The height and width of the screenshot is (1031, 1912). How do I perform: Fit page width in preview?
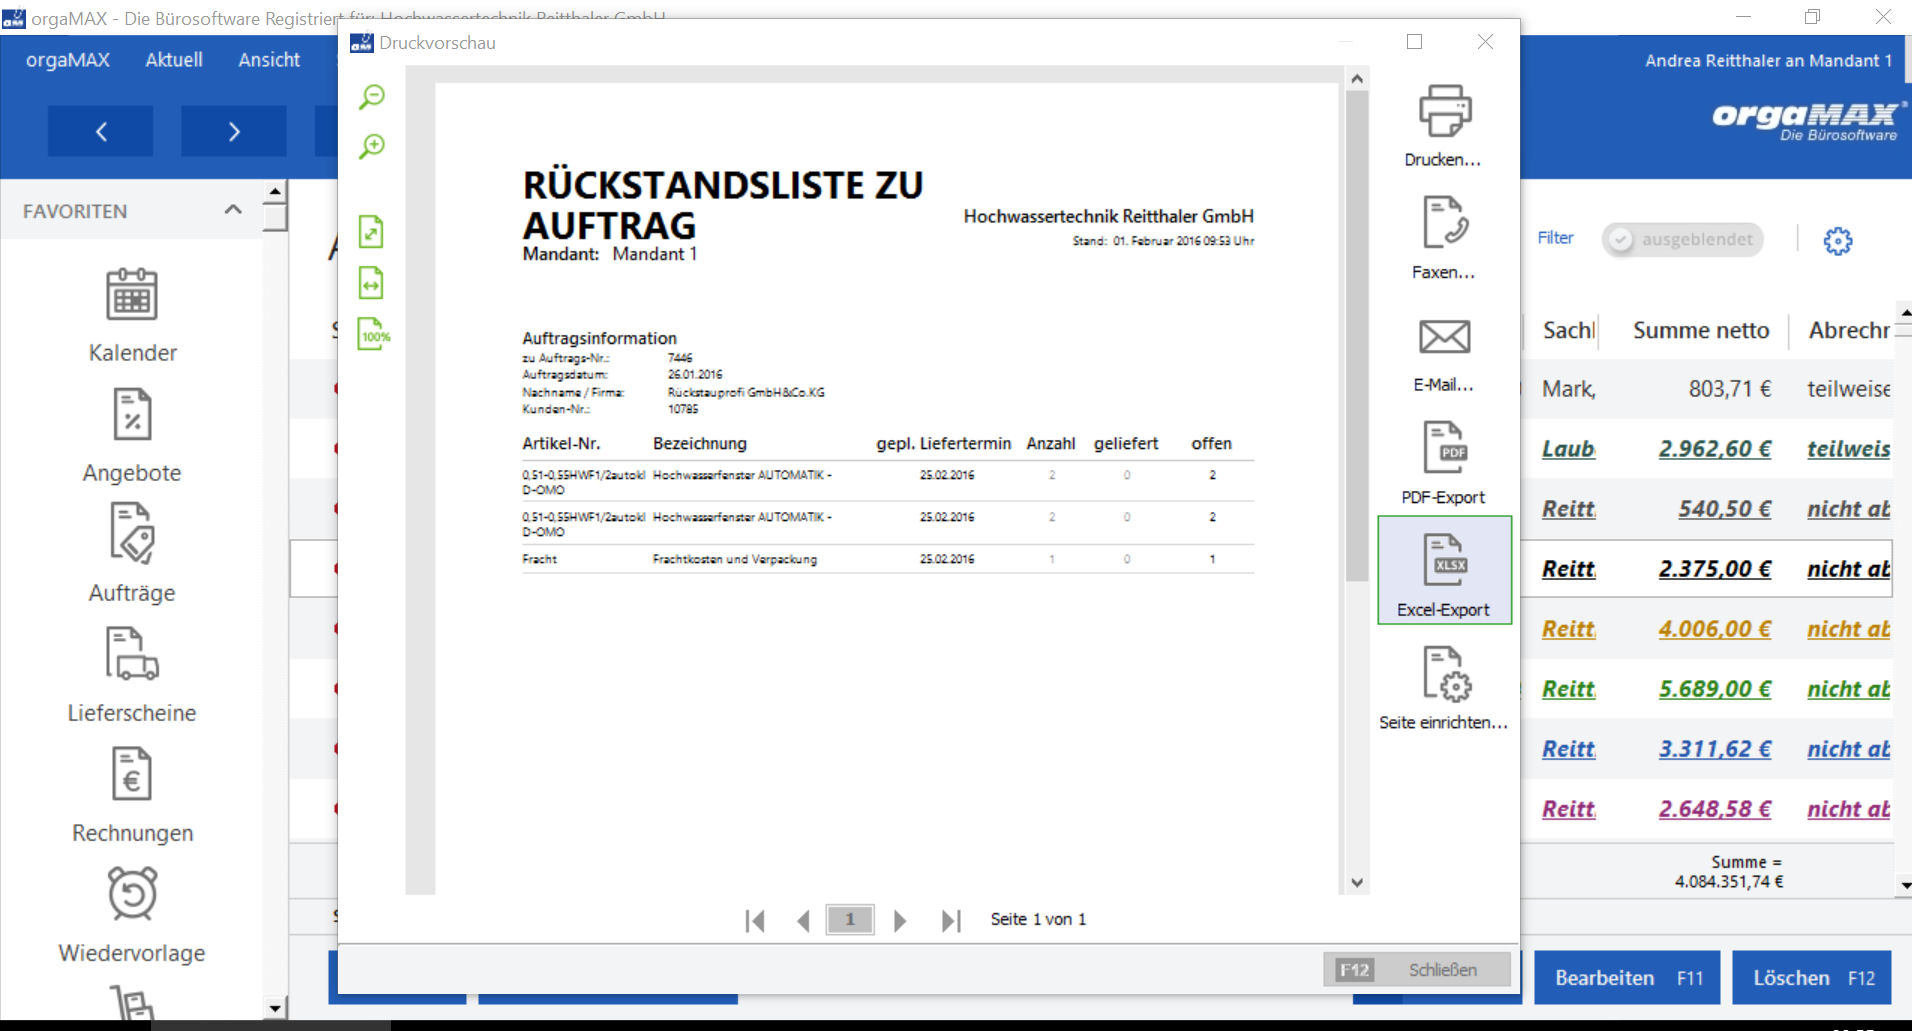point(371,283)
